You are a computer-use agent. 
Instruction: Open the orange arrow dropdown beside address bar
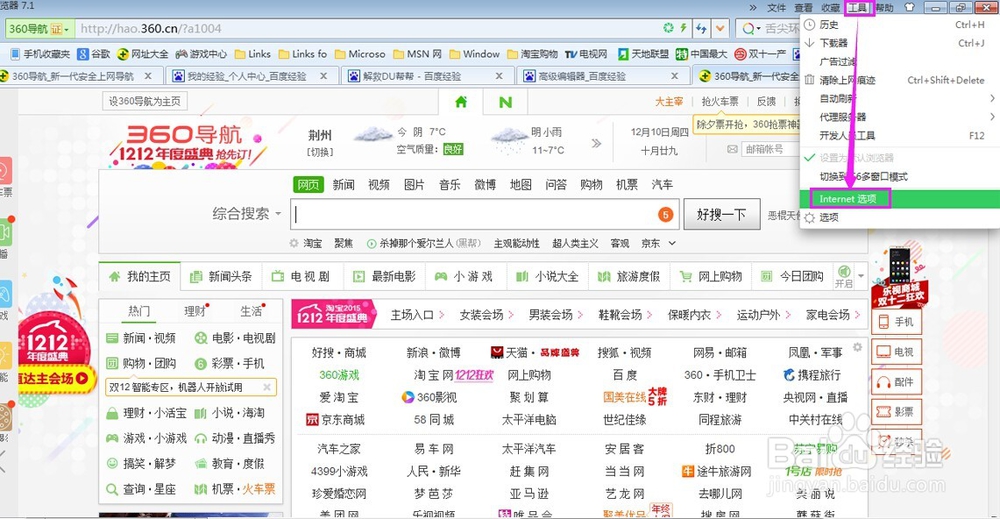tap(720, 28)
